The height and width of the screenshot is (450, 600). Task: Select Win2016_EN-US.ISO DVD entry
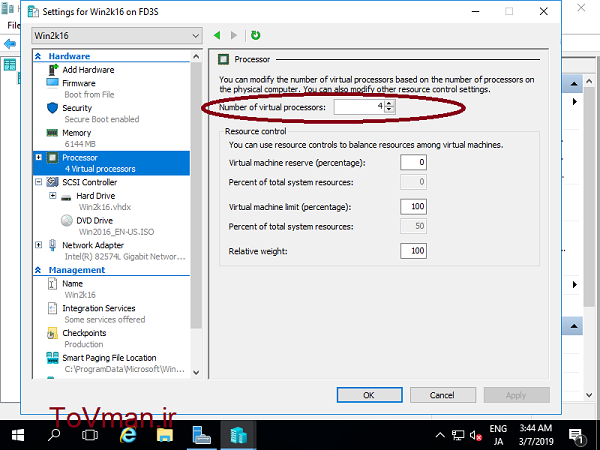point(116,232)
